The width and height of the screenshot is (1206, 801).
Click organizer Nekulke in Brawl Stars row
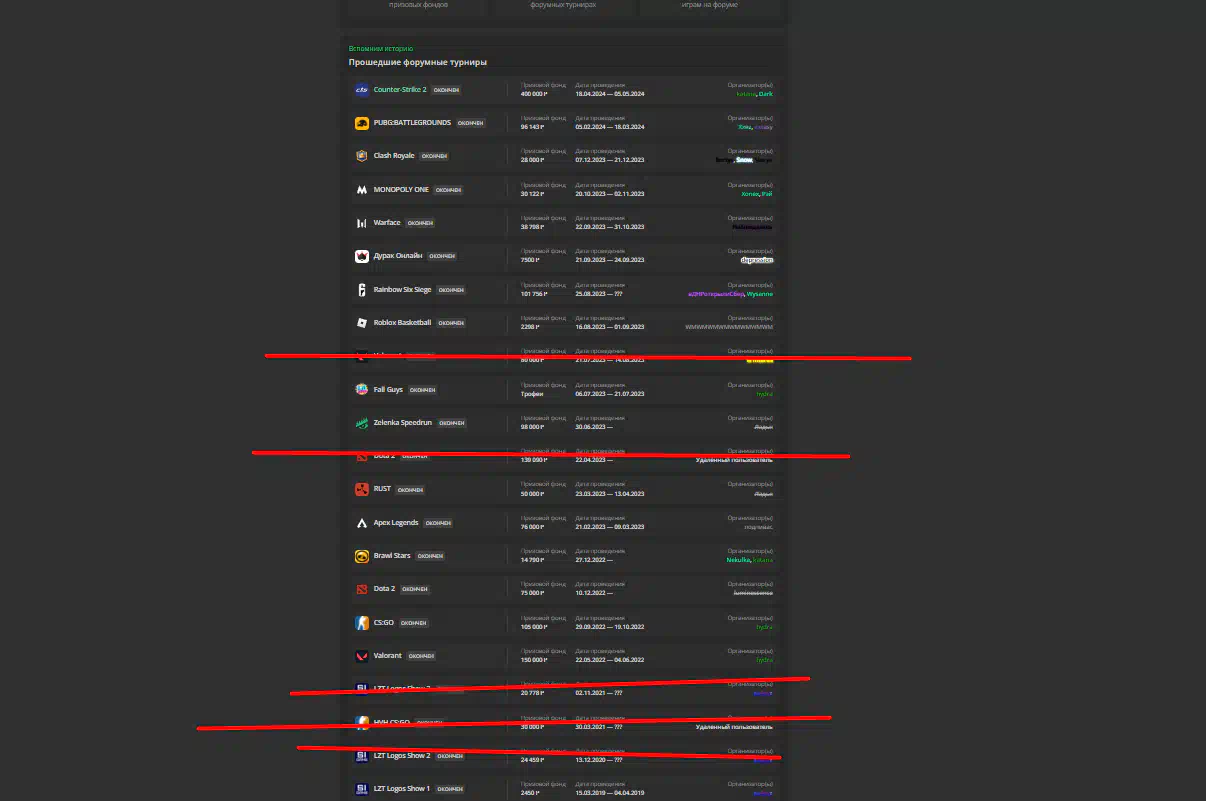738,560
